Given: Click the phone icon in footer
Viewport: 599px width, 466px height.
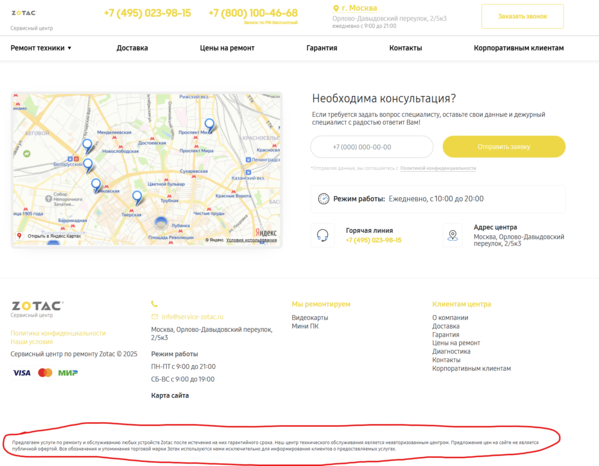Looking at the screenshot, I should 154,304.
